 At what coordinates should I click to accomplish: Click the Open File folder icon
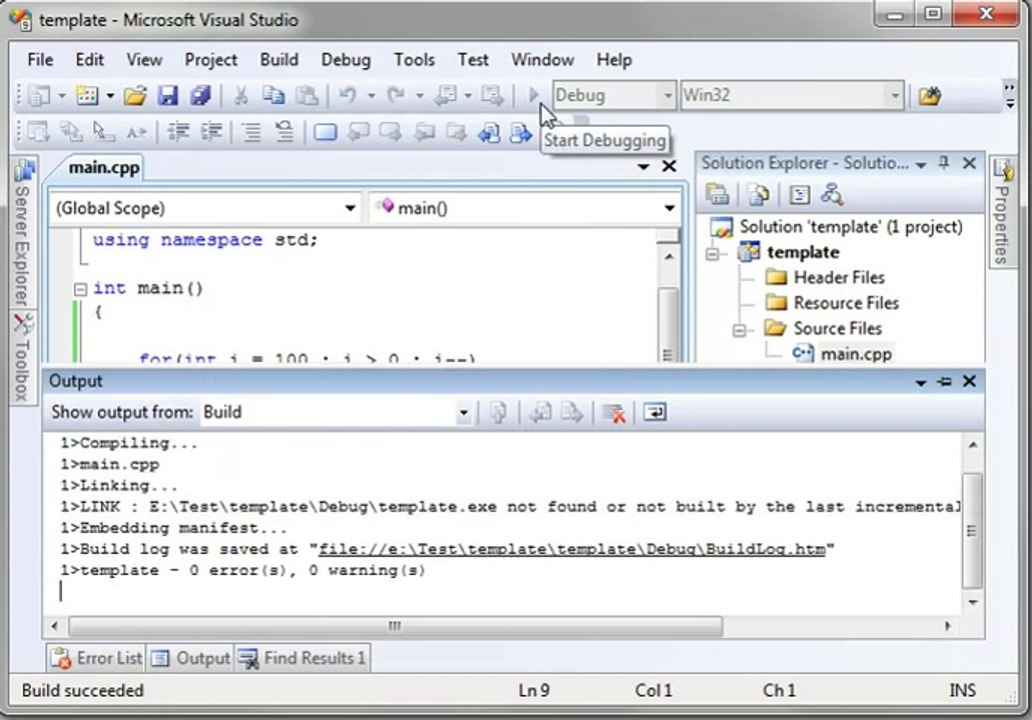tap(135, 96)
